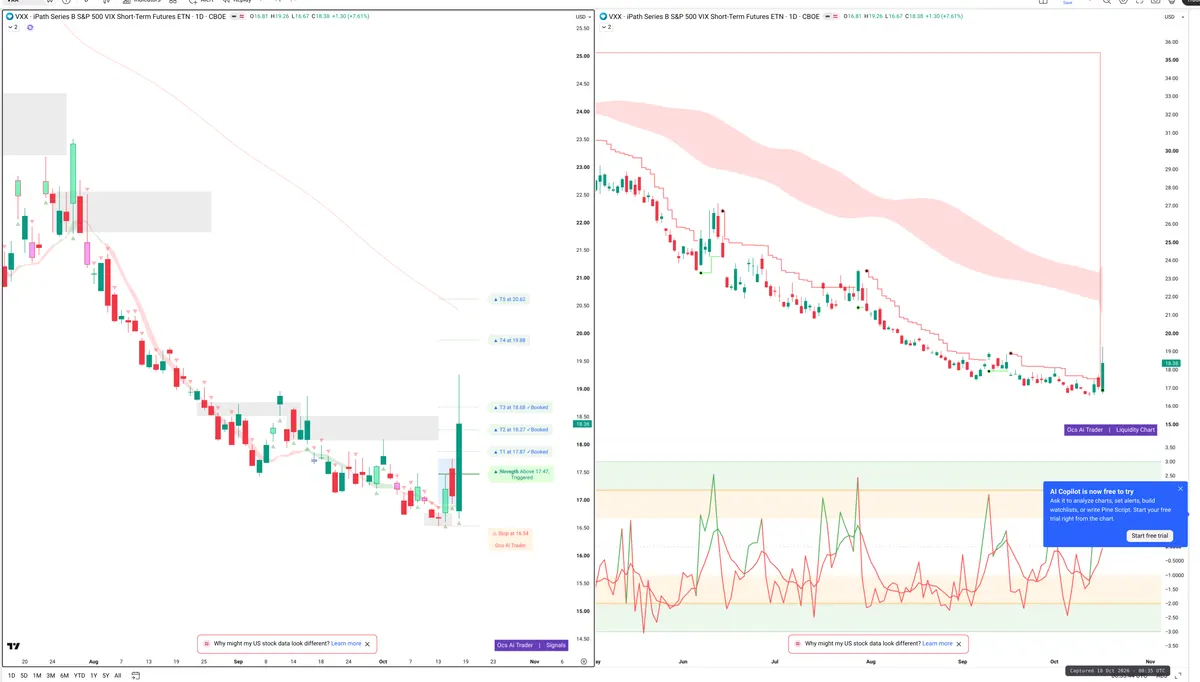The image size is (1200, 682).
Task: Select 1D time range
Action: click(12, 676)
